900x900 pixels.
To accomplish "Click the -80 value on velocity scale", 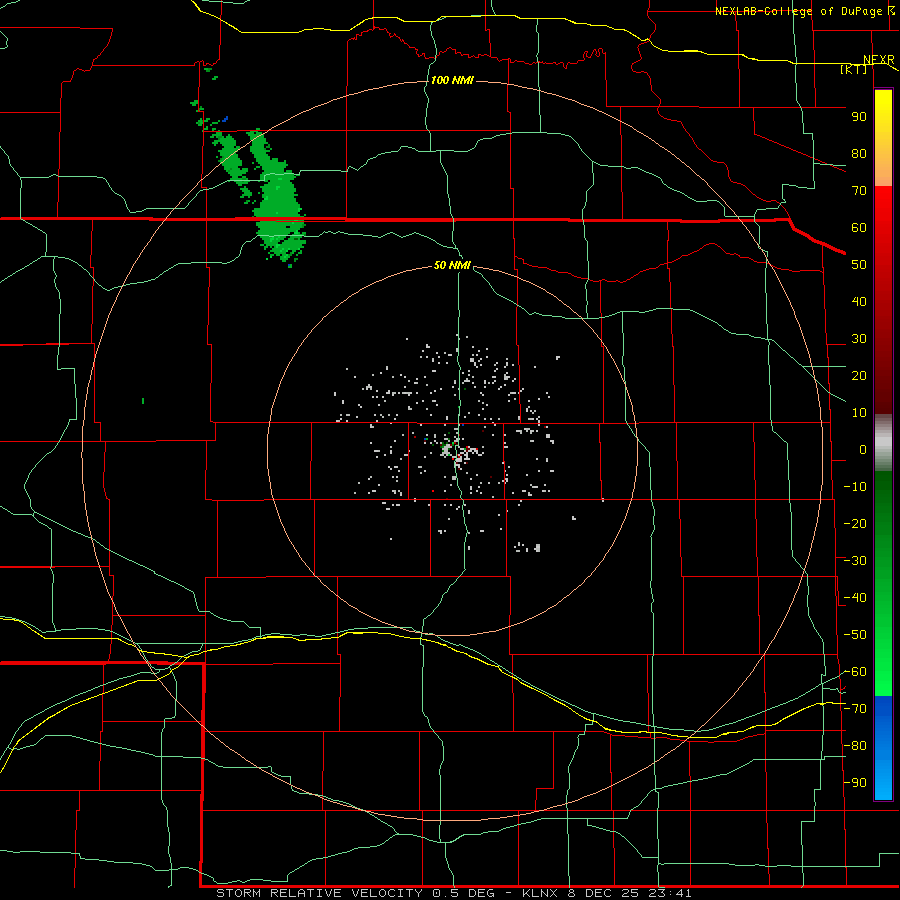I will click(x=855, y=746).
